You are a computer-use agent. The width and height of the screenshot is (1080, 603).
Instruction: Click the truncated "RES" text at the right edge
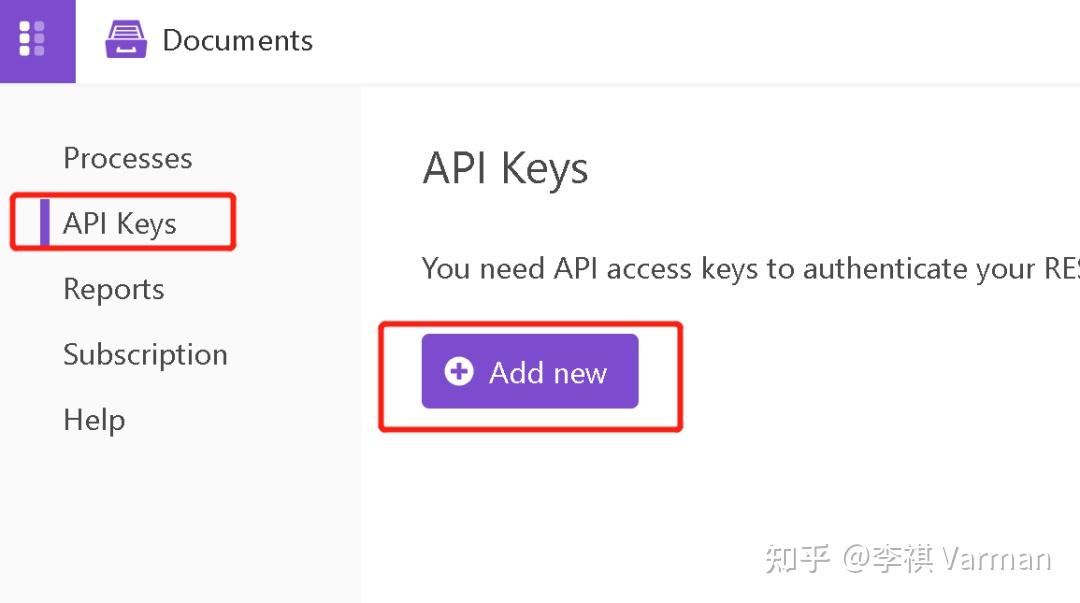tap(1061, 268)
